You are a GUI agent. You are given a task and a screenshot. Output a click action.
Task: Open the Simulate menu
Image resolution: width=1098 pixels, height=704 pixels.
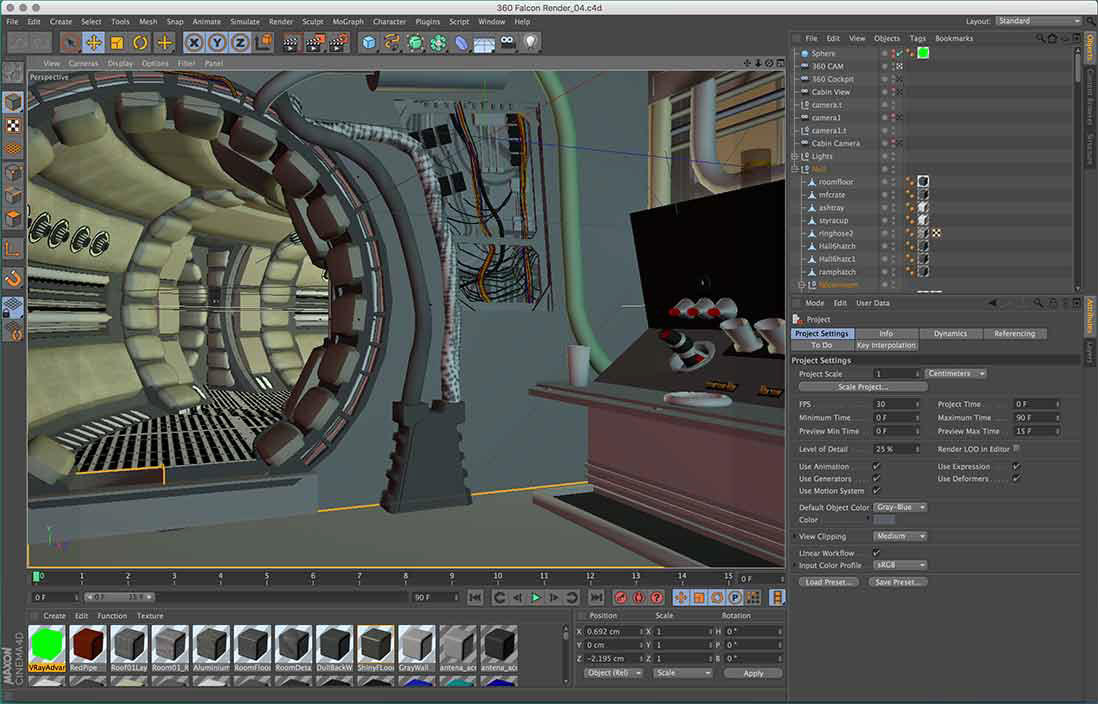pos(245,22)
